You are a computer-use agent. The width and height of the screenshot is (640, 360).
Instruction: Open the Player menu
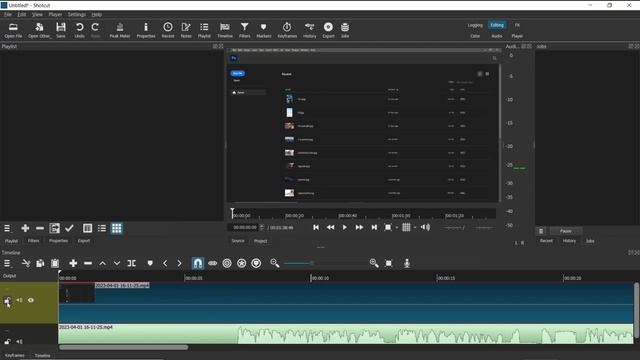click(55, 14)
